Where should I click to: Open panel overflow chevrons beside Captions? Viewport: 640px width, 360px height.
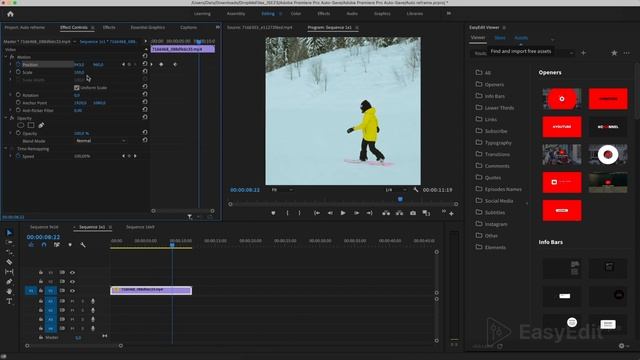pos(218,27)
